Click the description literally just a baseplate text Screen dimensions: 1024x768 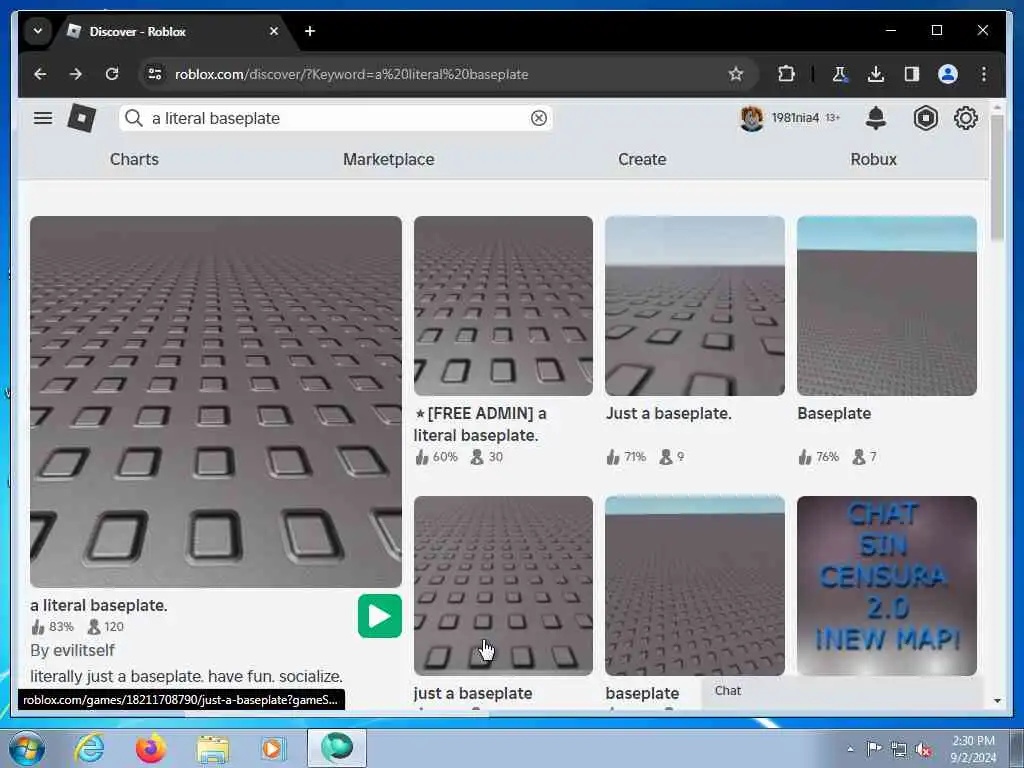pos(186,677)
